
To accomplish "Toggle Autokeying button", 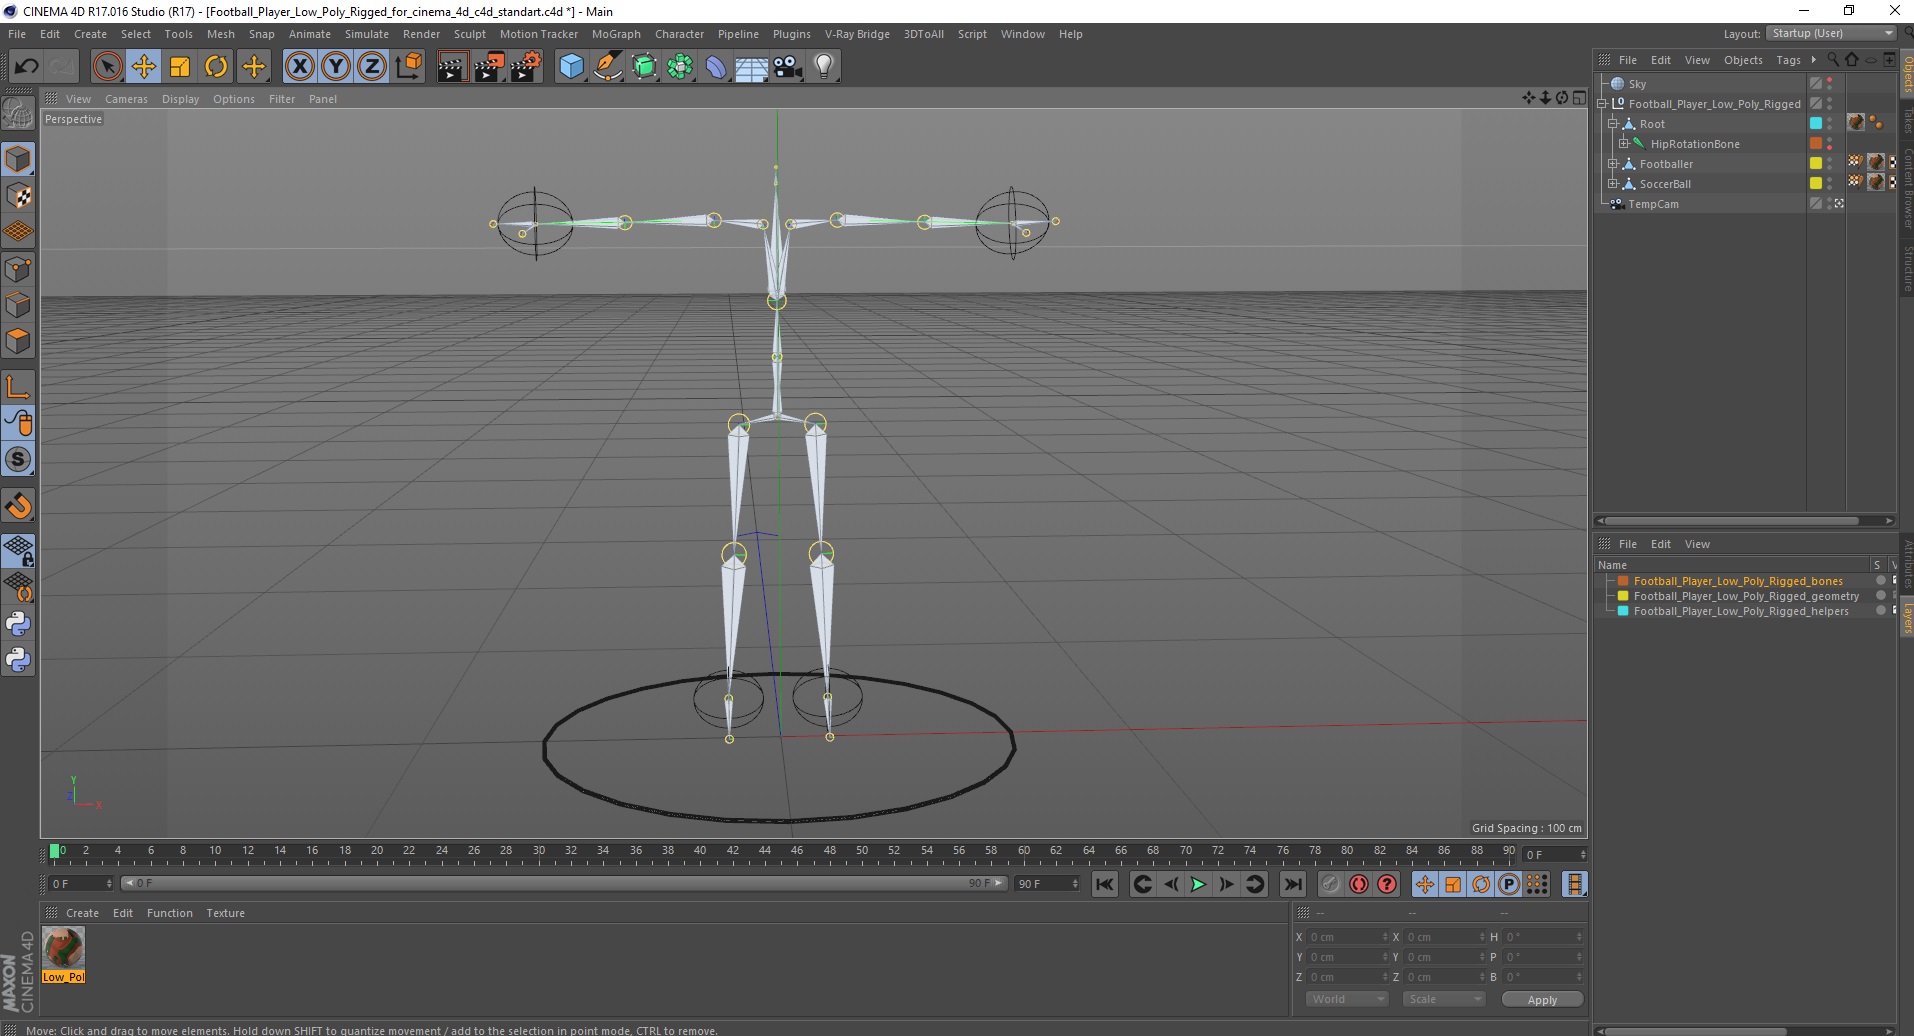I will click(x=1358, y=884).
